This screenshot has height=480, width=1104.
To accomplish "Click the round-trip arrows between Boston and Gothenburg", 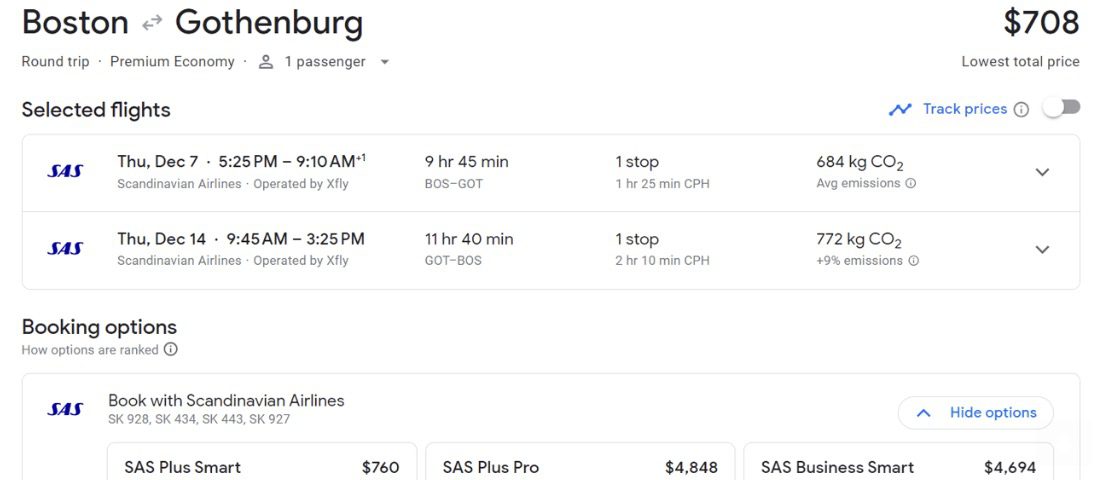I will (x=151, y=25).
